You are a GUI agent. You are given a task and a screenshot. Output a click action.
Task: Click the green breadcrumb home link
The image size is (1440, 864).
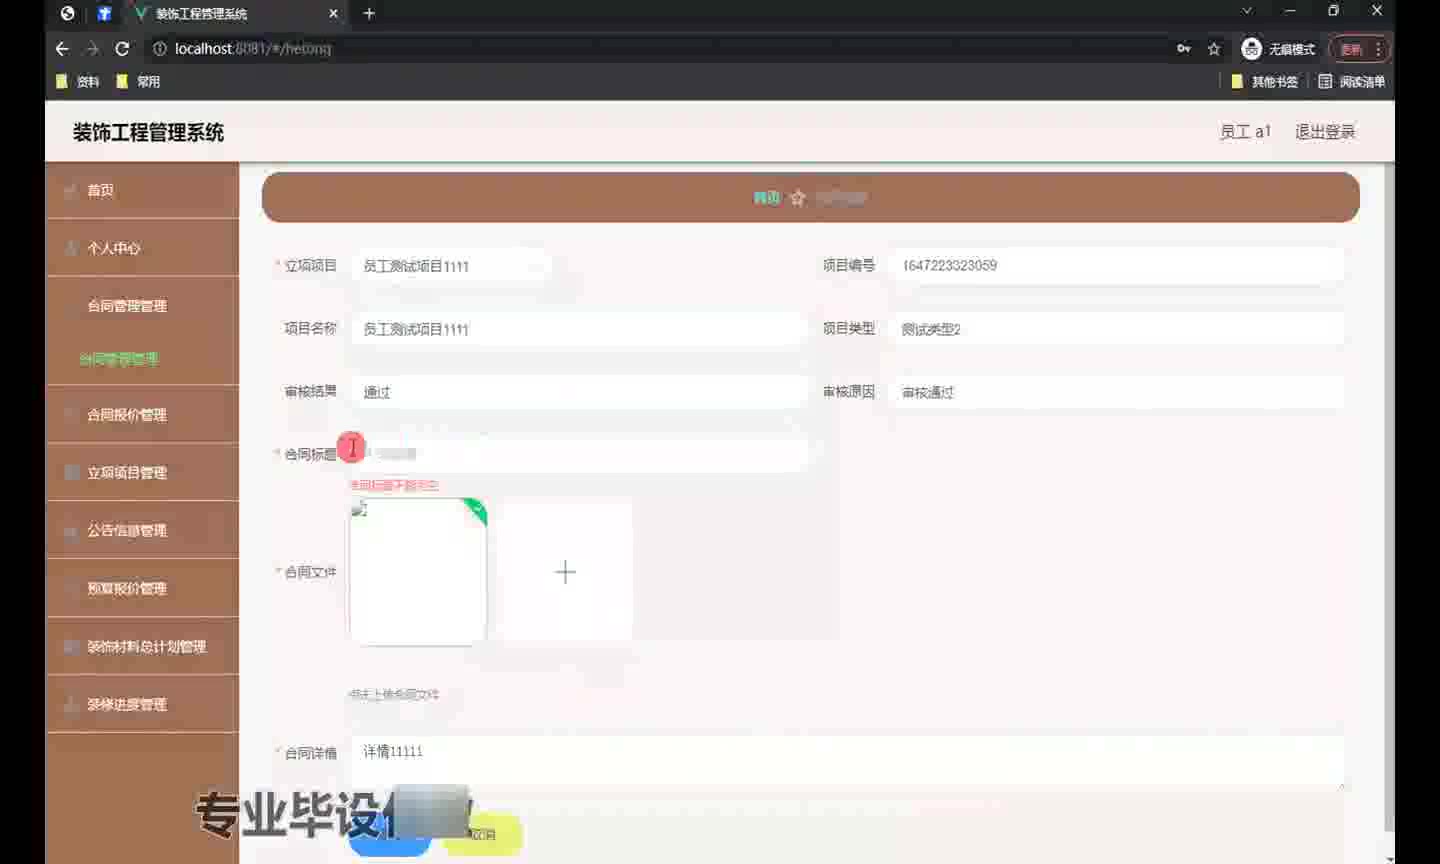[x=766, y=198]
